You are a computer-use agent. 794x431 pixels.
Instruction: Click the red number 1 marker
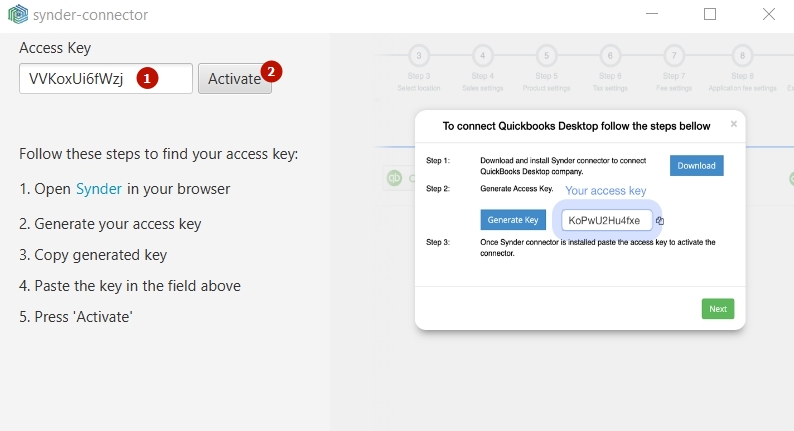(147, 79)
